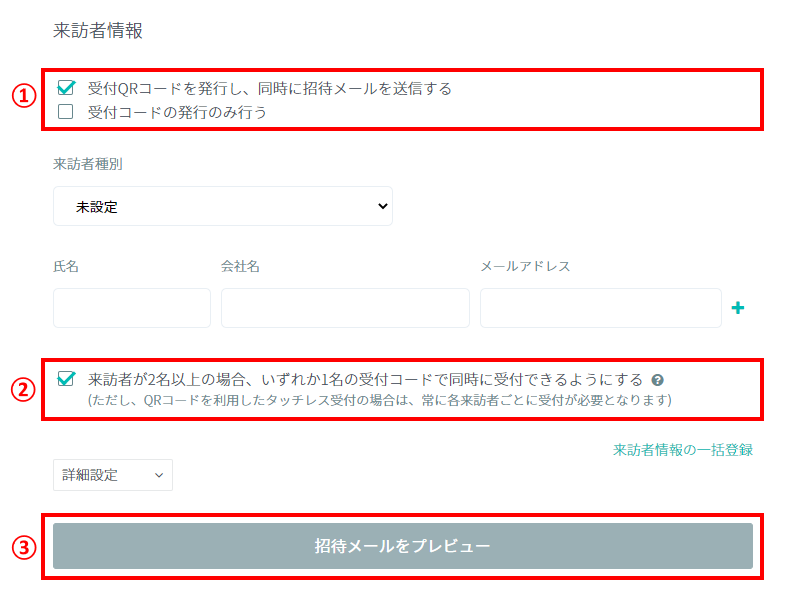
Task: Open the 来訪者情報の一括登録 link
Action: (682, 450)
